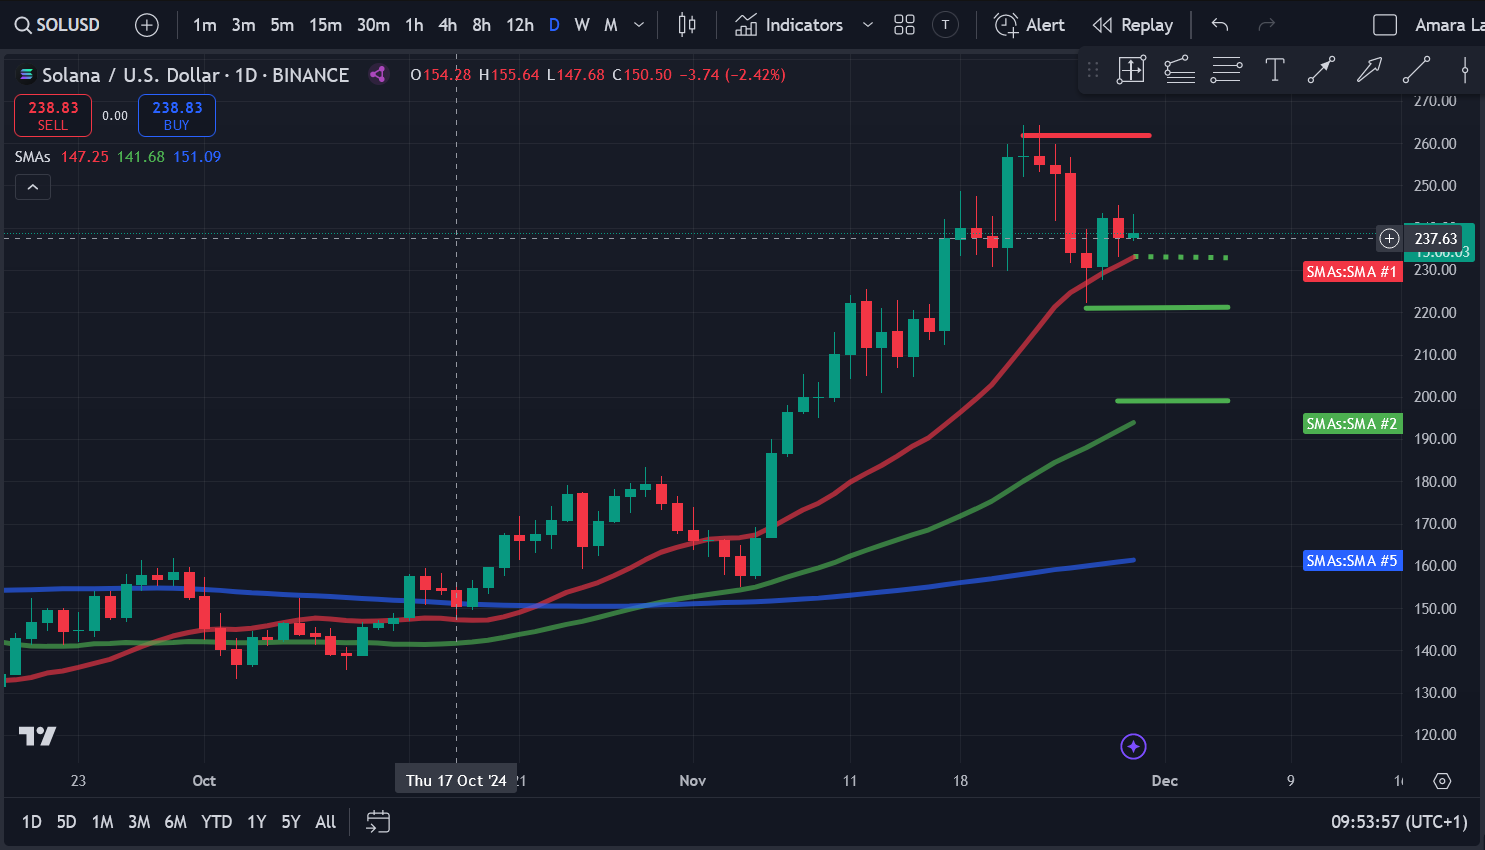Viewport: 1485px width, 850px height.
Task: Select the Measure tool in favorites toolbar
Action: [x=1131, y=70]
